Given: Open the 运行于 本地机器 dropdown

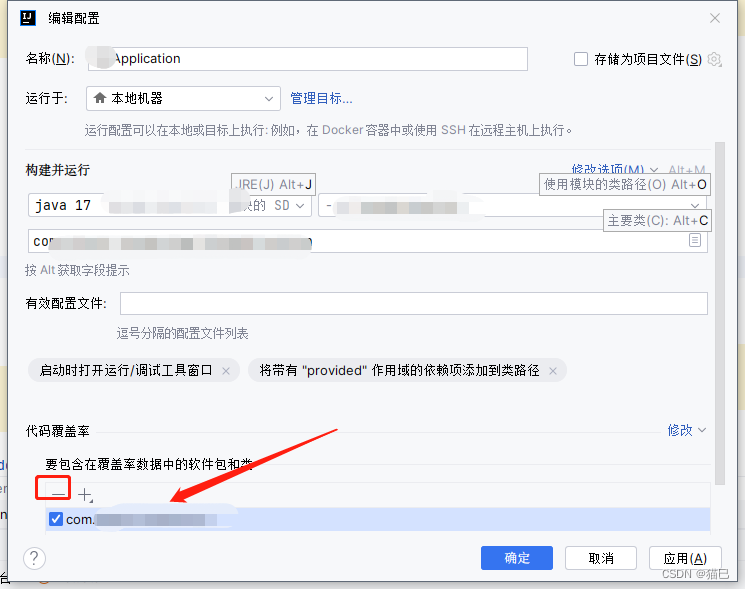Looking at the screenshot, I should pos(183,98).
